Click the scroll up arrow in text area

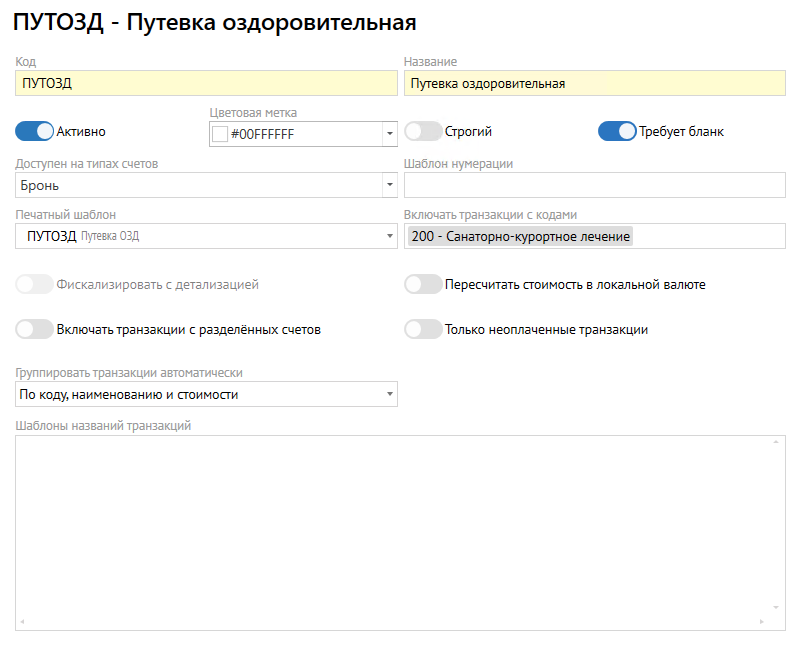(x=776, y=442)
